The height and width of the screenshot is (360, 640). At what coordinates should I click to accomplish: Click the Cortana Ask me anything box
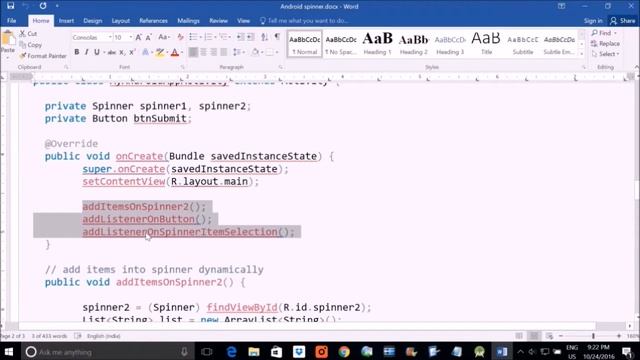pos(106,351)
